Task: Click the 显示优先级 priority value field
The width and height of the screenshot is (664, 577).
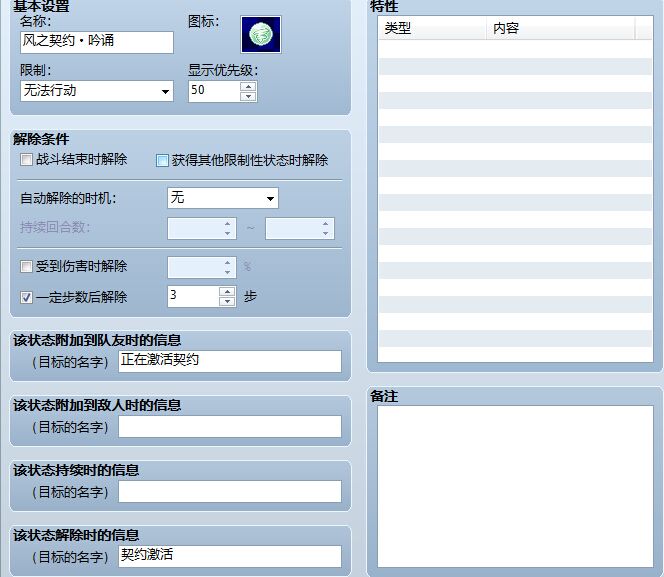Action: point(214,91)
